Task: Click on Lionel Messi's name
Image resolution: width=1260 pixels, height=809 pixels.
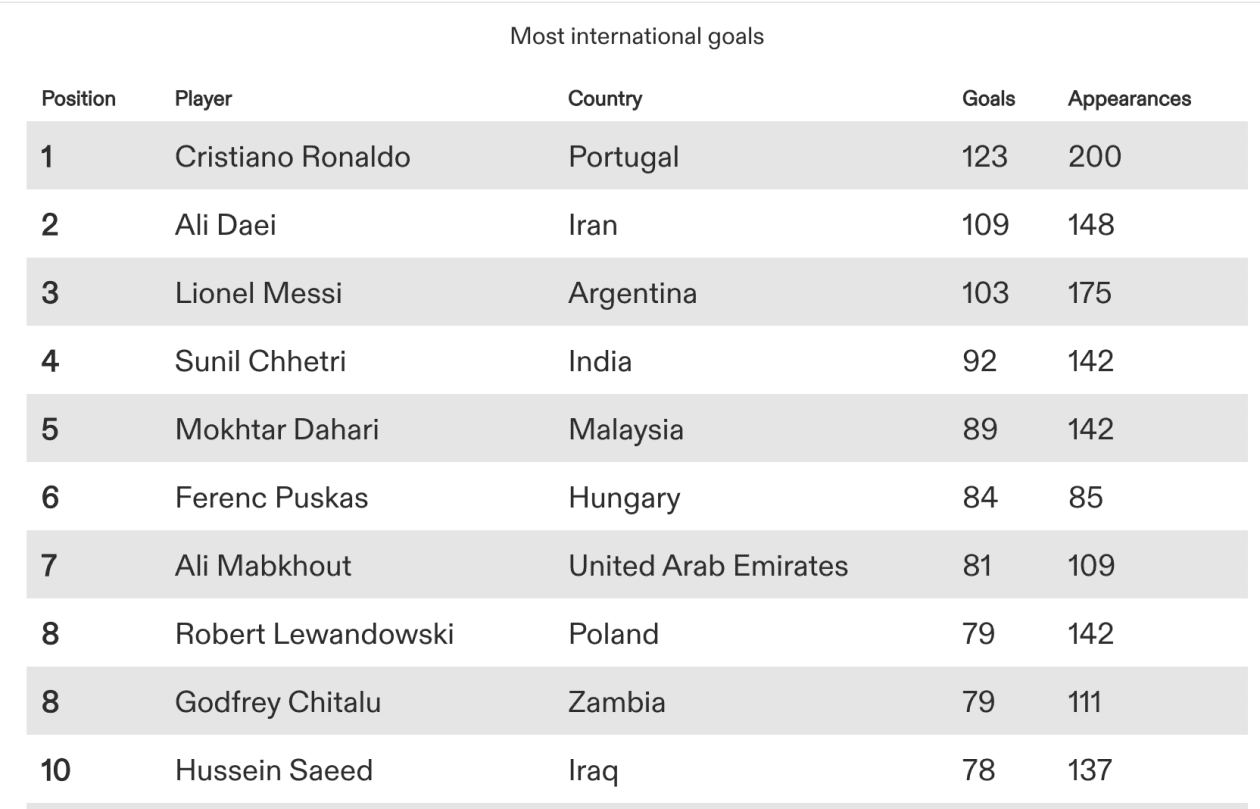Action: tap(259, 293)
